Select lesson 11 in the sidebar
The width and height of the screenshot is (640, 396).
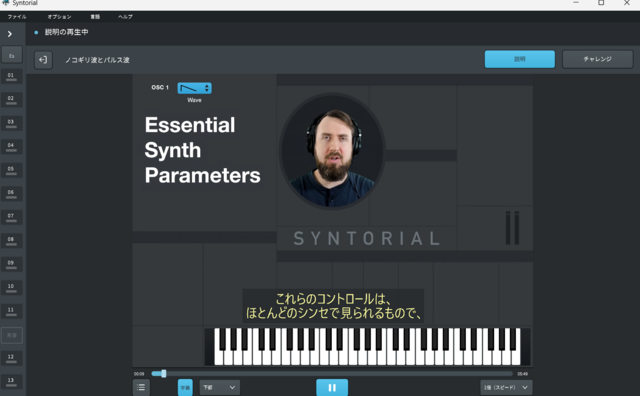pos(11,311)
